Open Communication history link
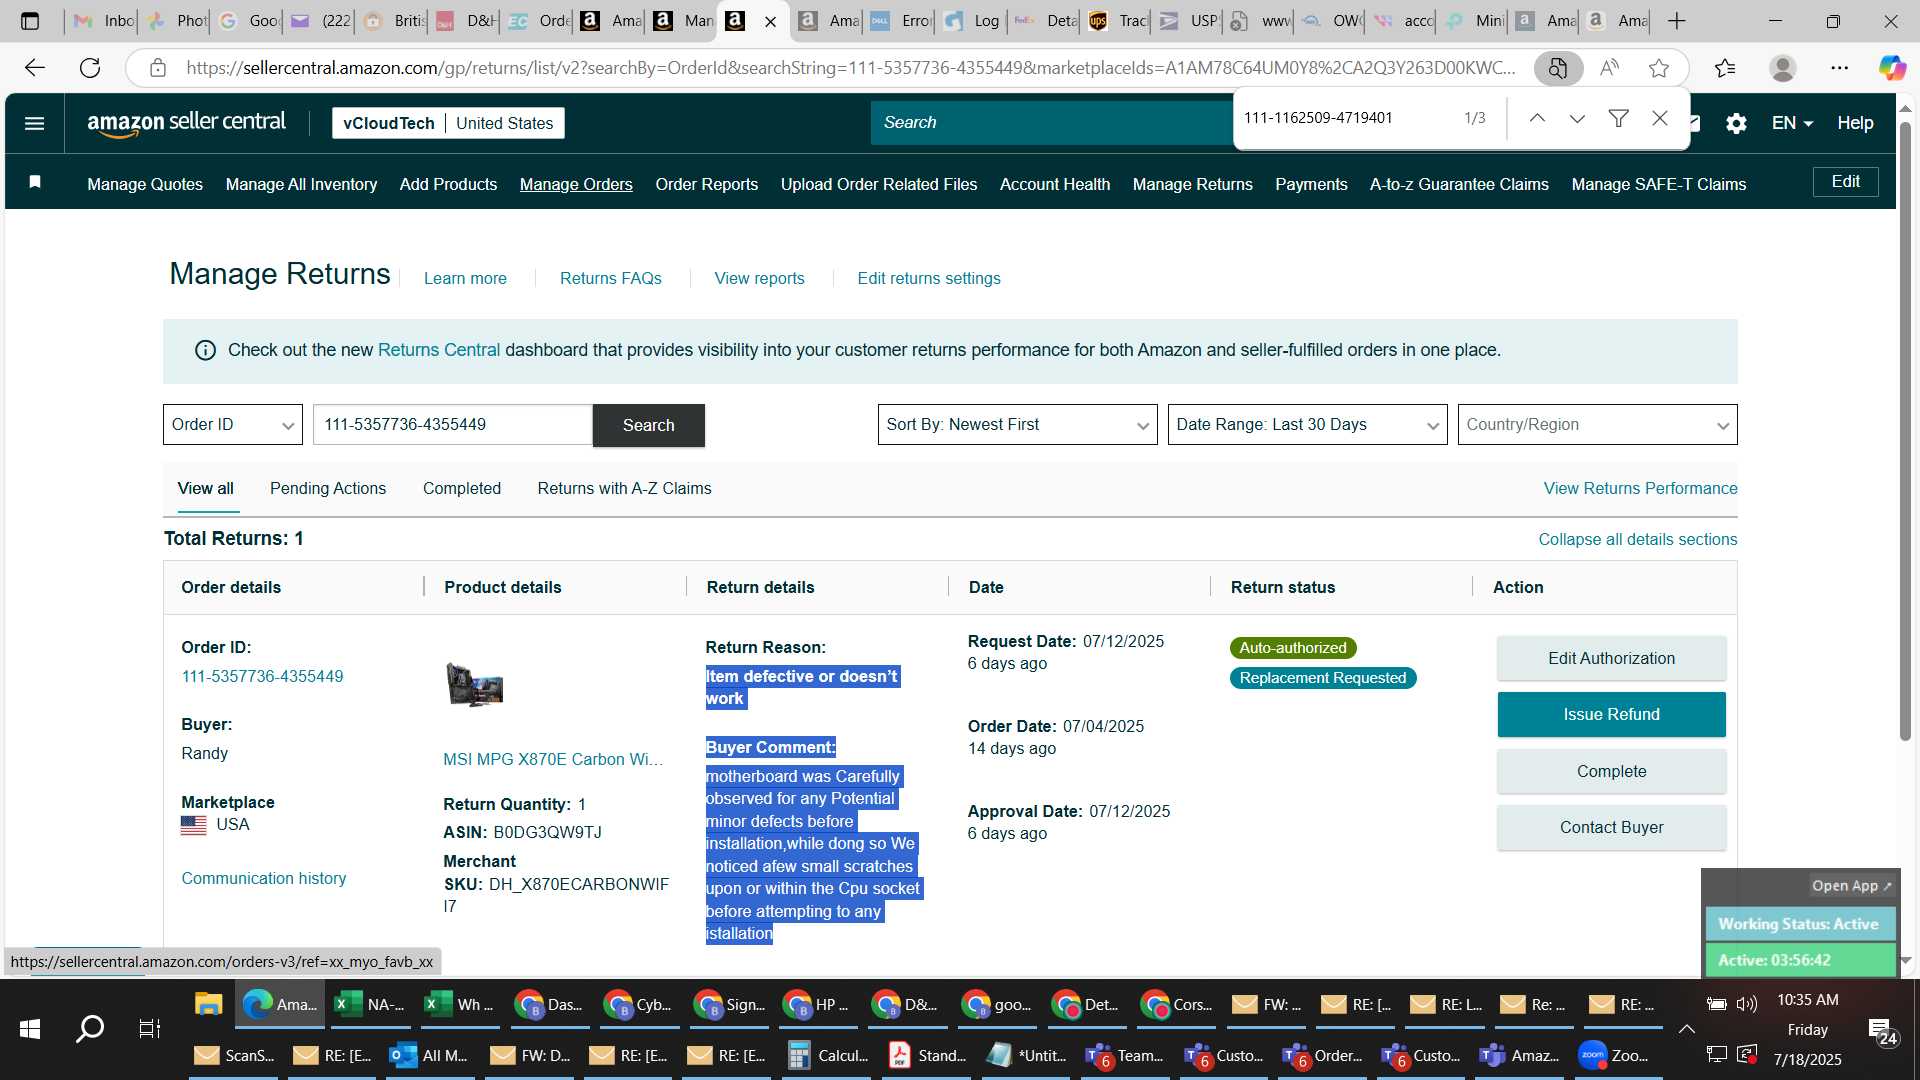 (x=263, y=878)
